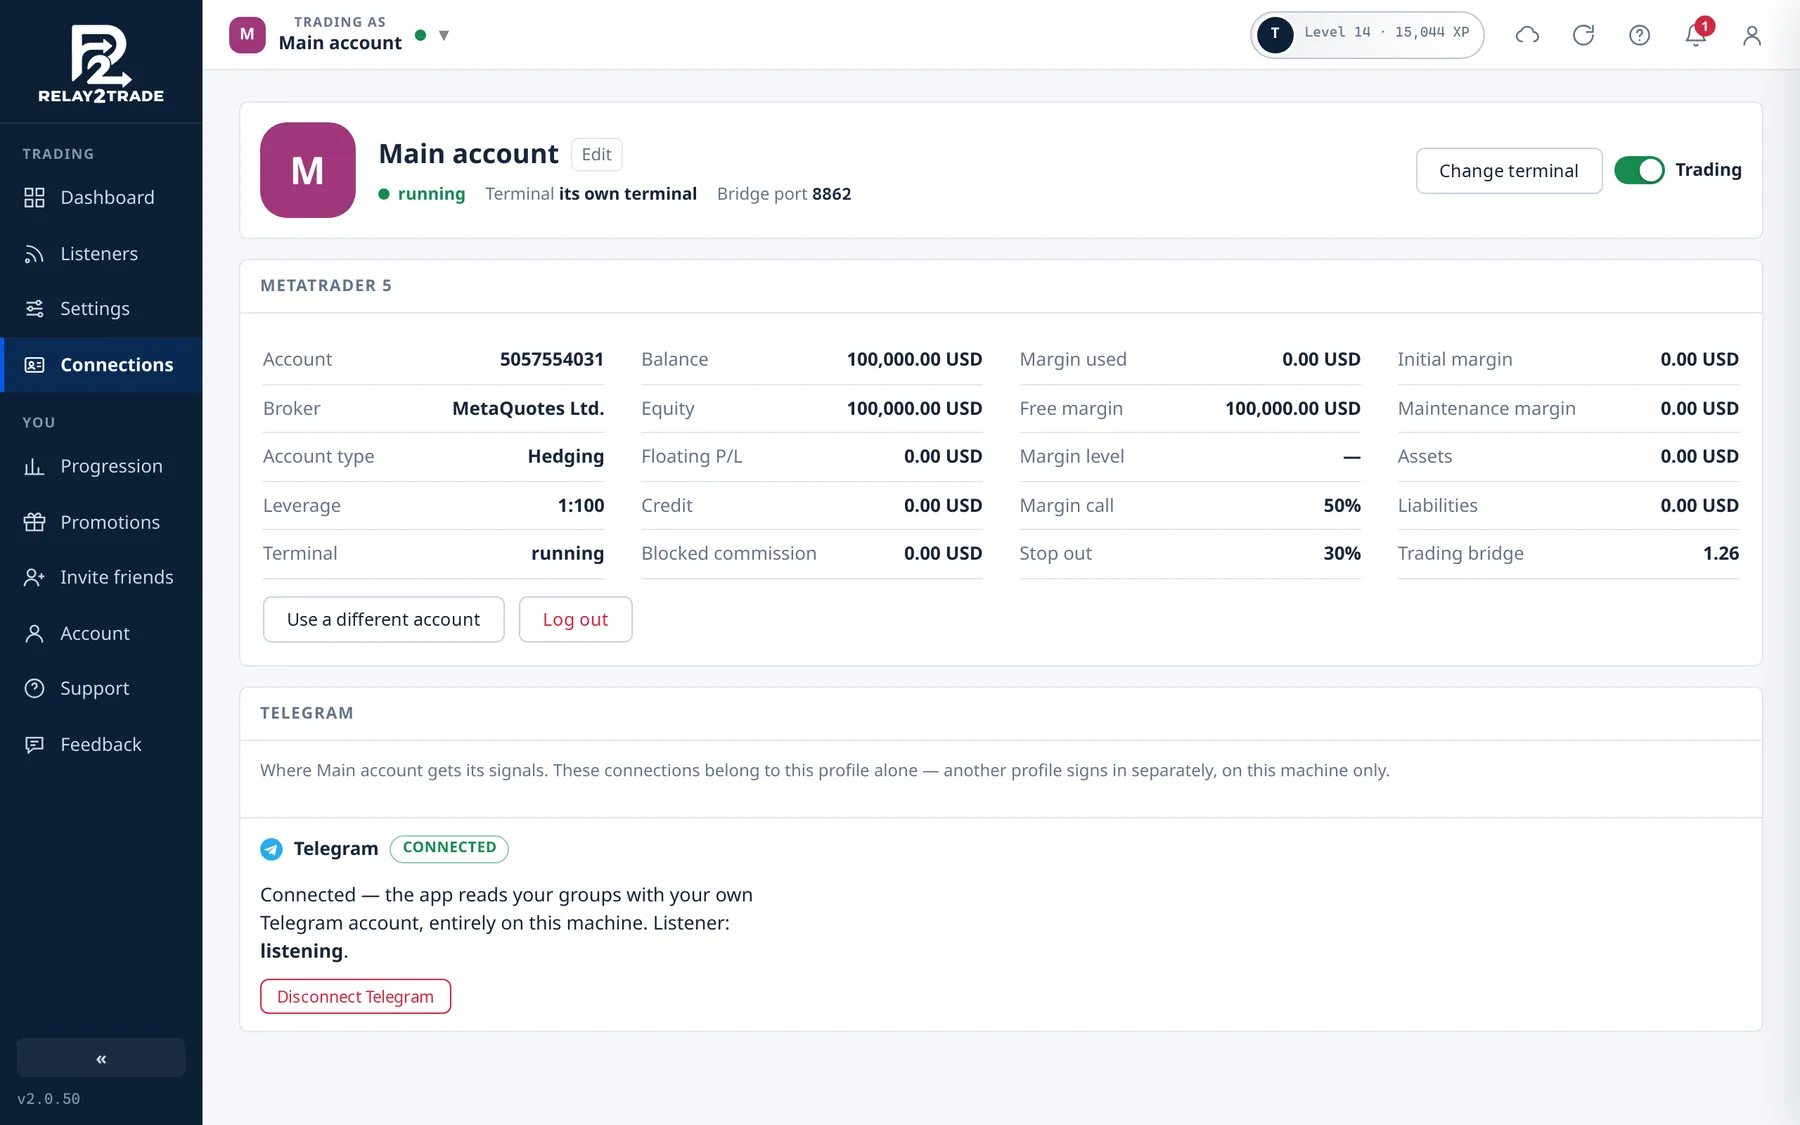
Task: Click account number 5057554031
Action: tap(552, 359)
